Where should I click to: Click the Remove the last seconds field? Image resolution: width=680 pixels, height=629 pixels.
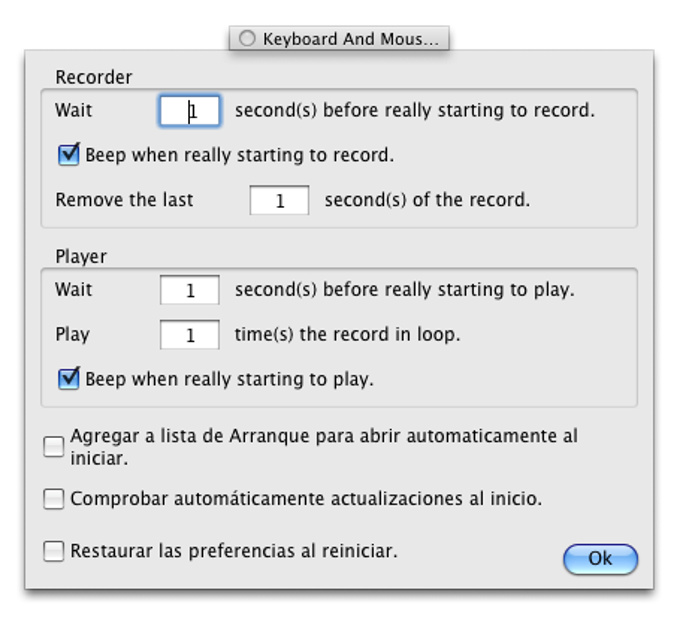[x=279, y=201]
